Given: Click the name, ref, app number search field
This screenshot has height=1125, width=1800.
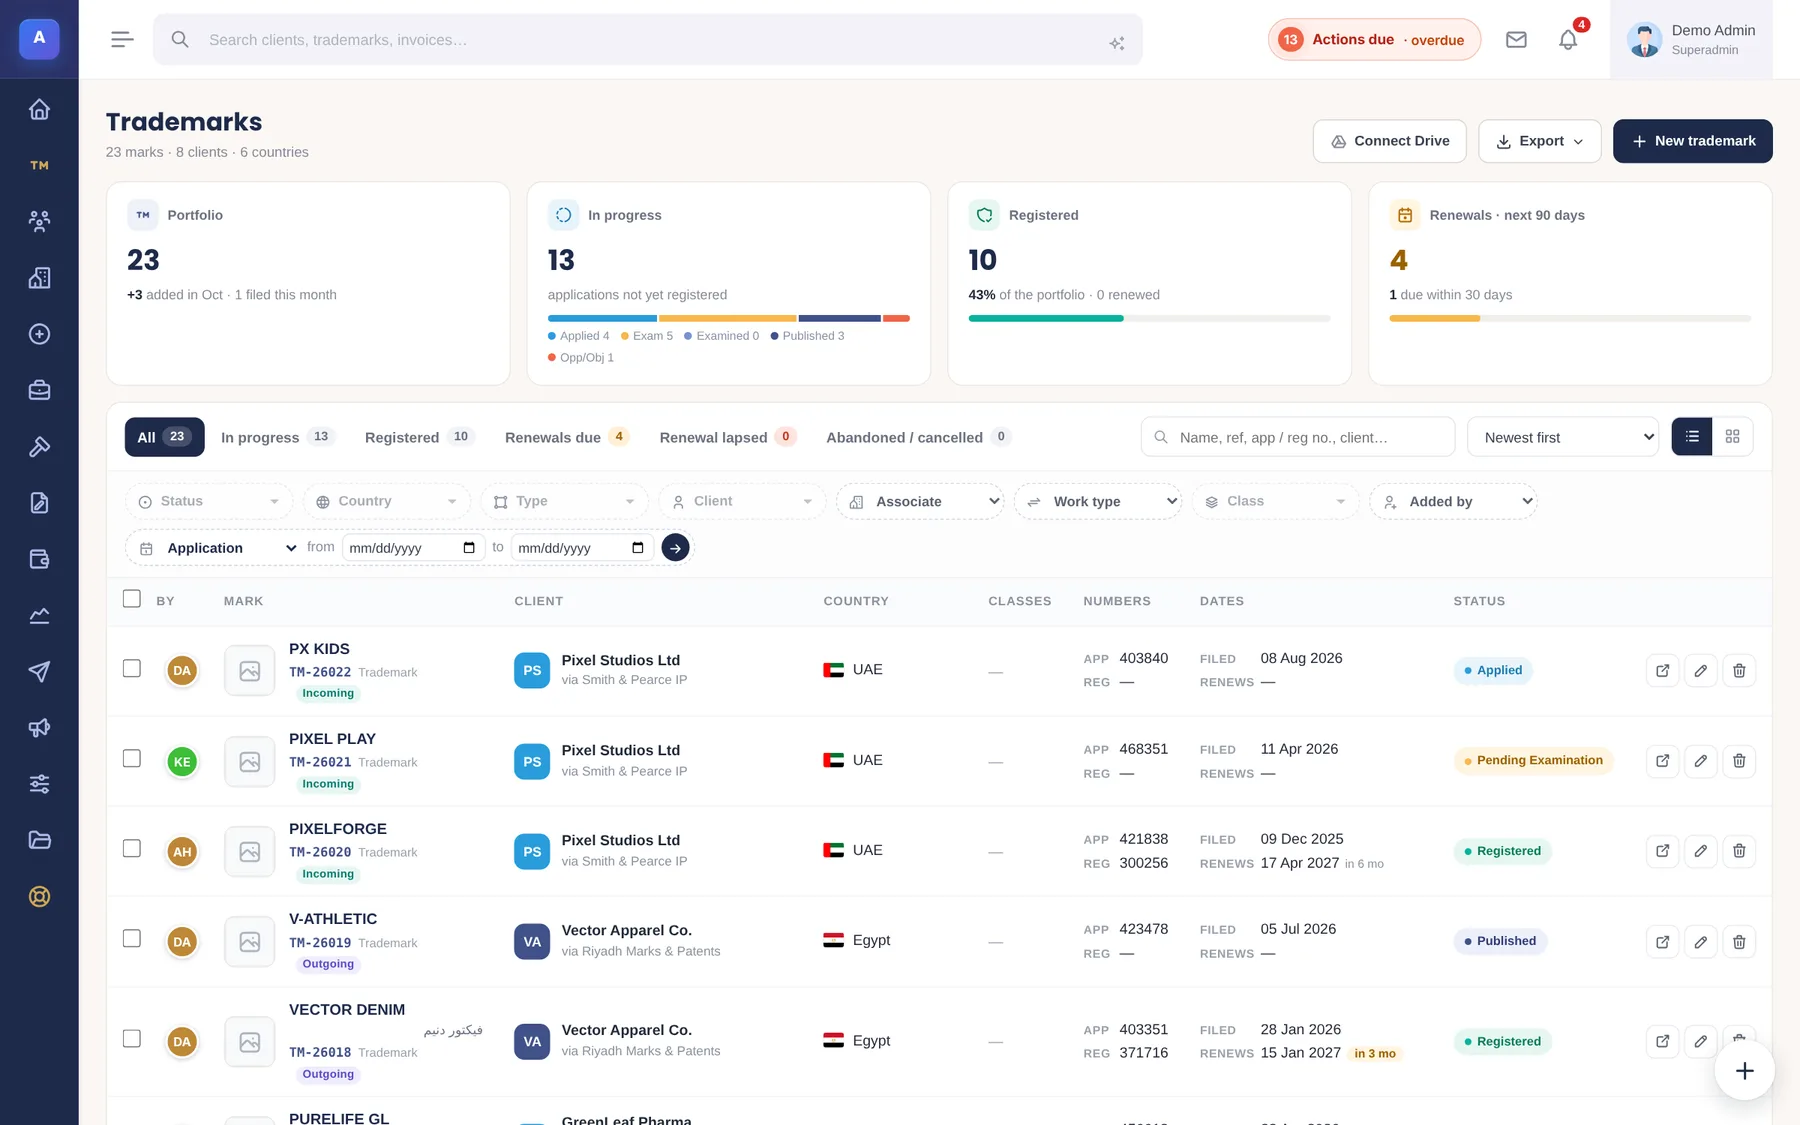Looking at the screenshot, I should coord(1298,437).
